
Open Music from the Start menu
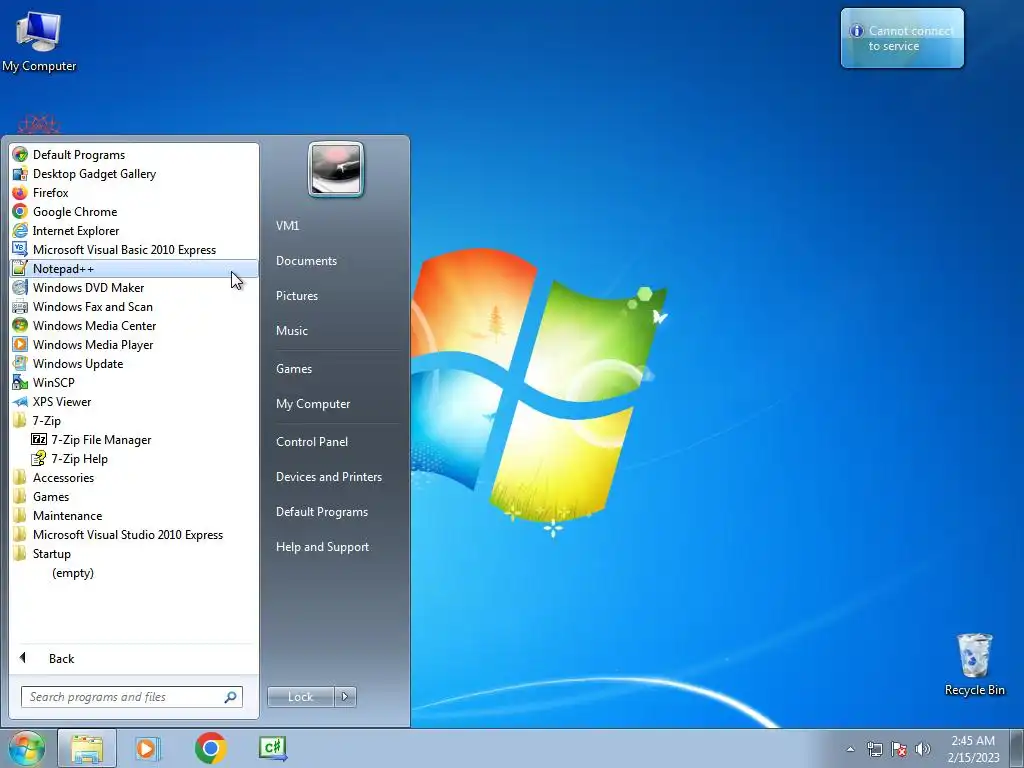point(336,330)
